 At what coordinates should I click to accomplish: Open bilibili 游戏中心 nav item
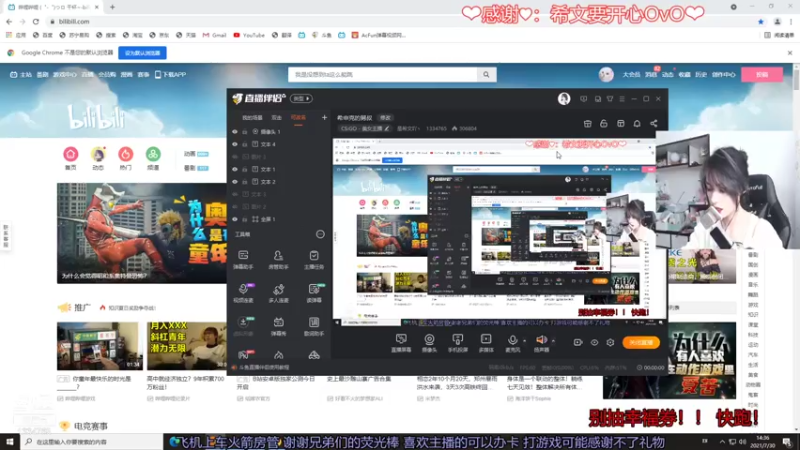(x=65, y=74)
